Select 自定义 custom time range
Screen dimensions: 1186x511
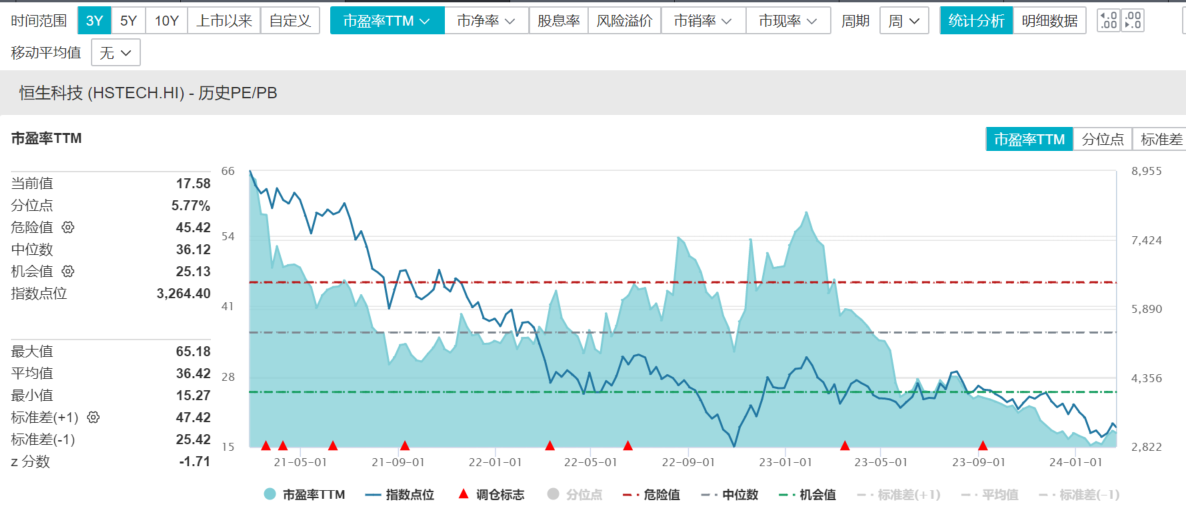point(290,20)
